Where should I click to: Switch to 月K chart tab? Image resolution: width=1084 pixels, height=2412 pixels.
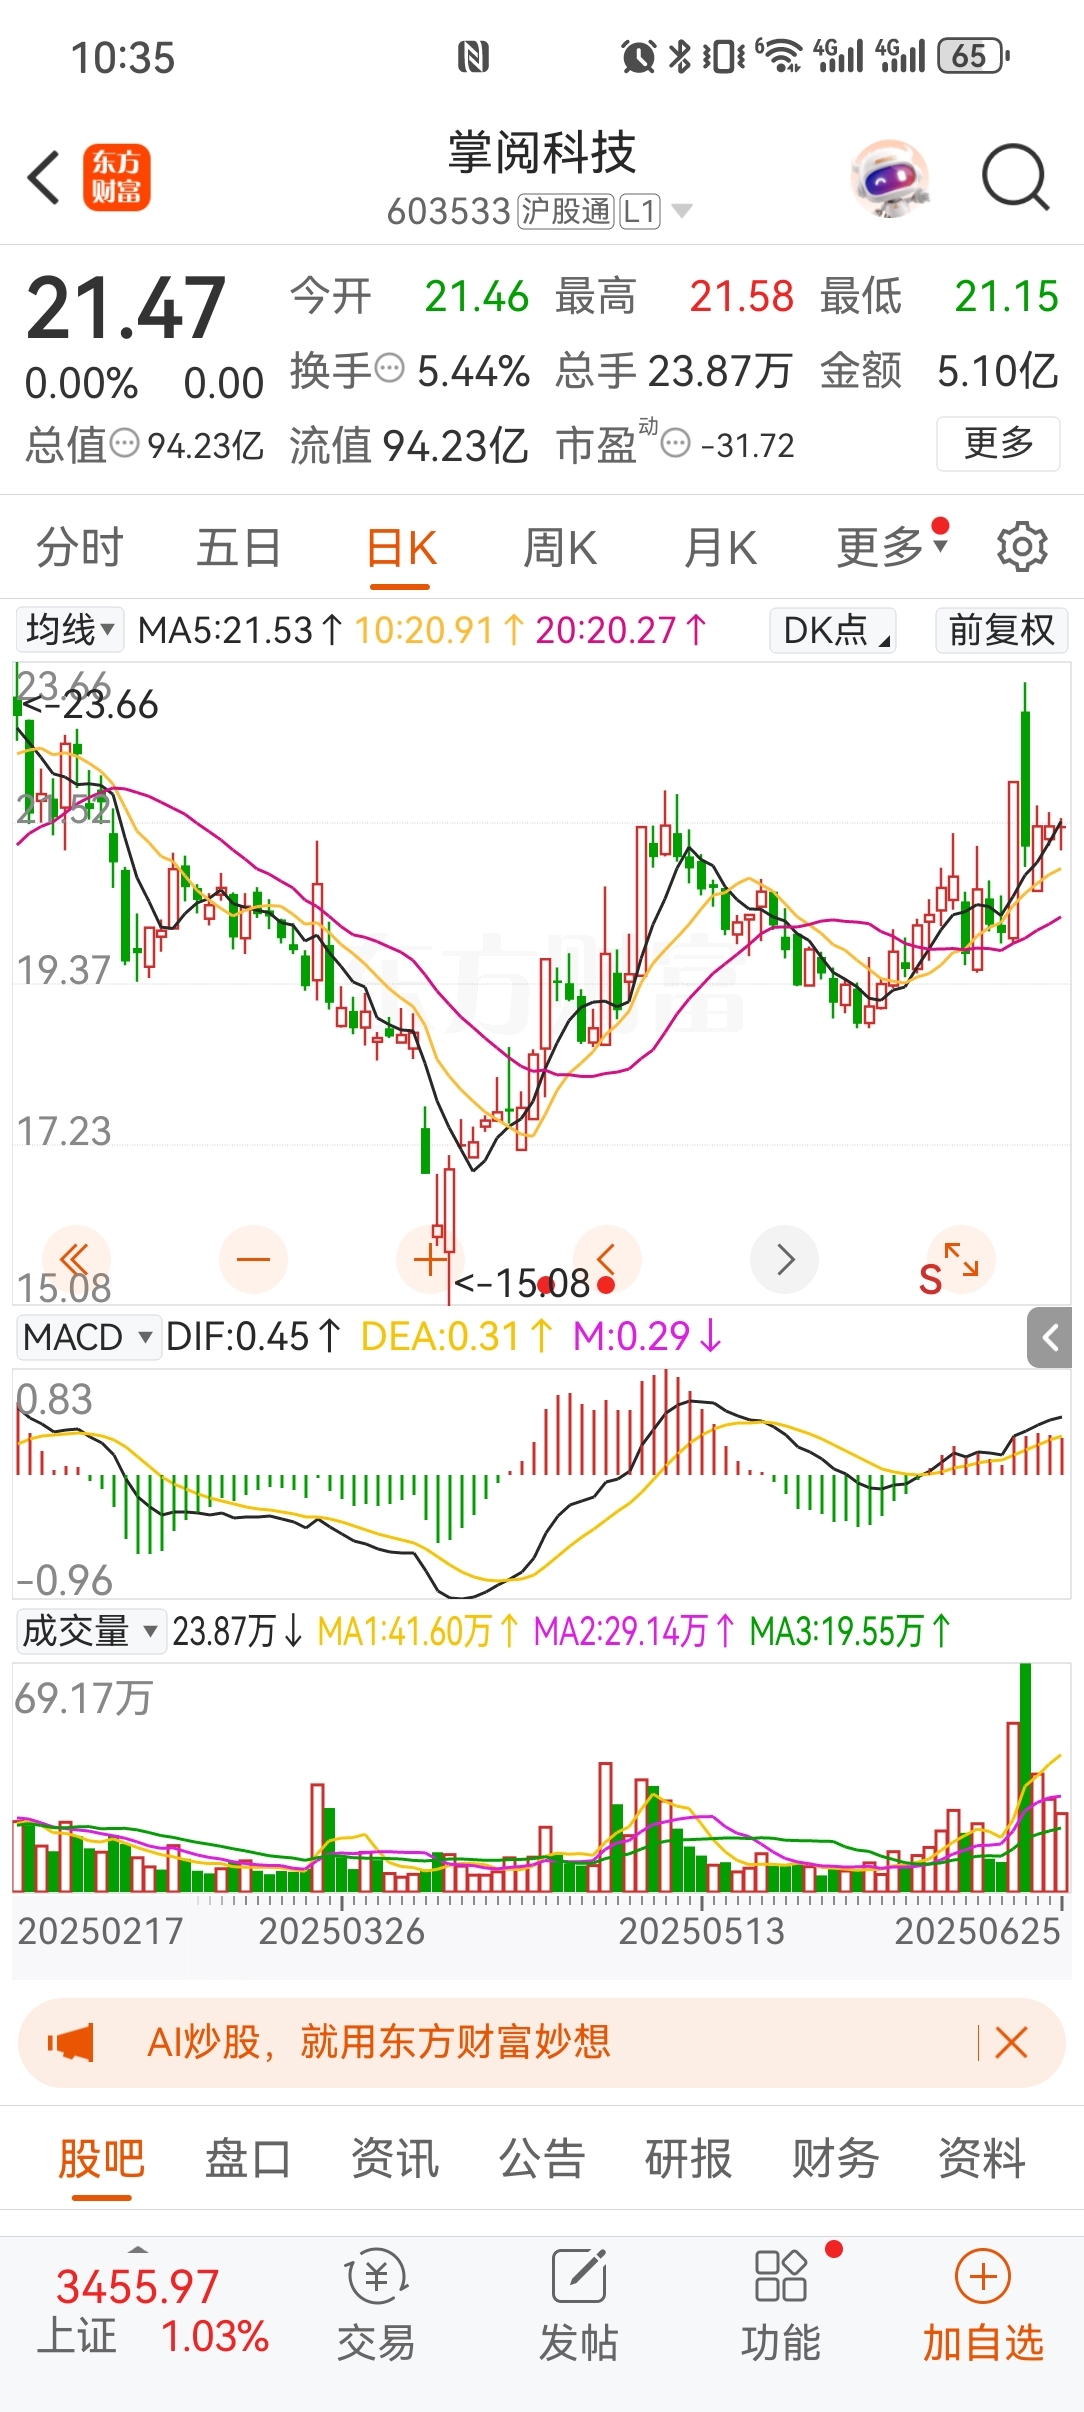click(x=720, y=547)
